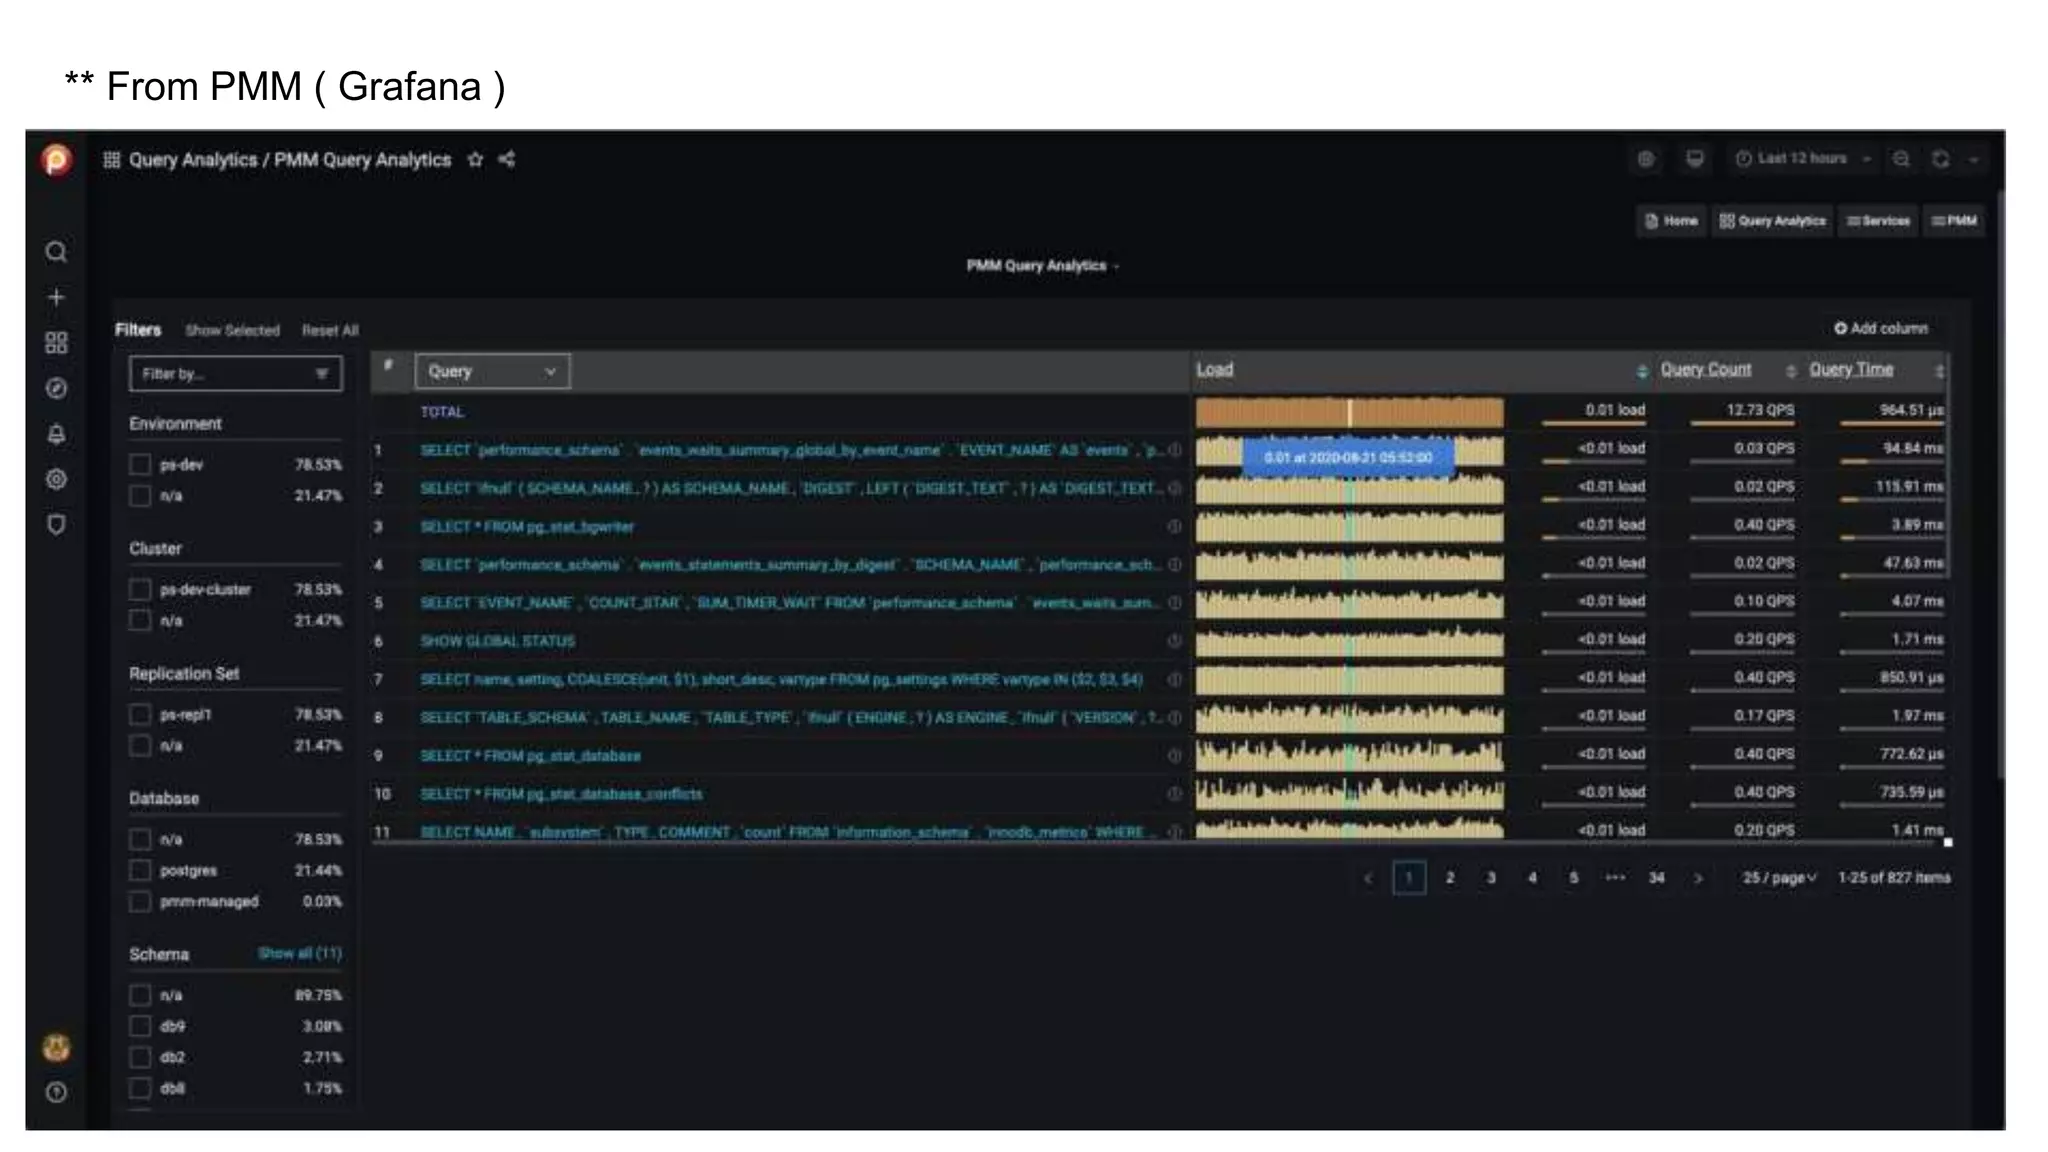This screenshot has width=2048, height=1152.
Task: Star the PMM Query Analytics dashboard
Action: coord(475,160)
